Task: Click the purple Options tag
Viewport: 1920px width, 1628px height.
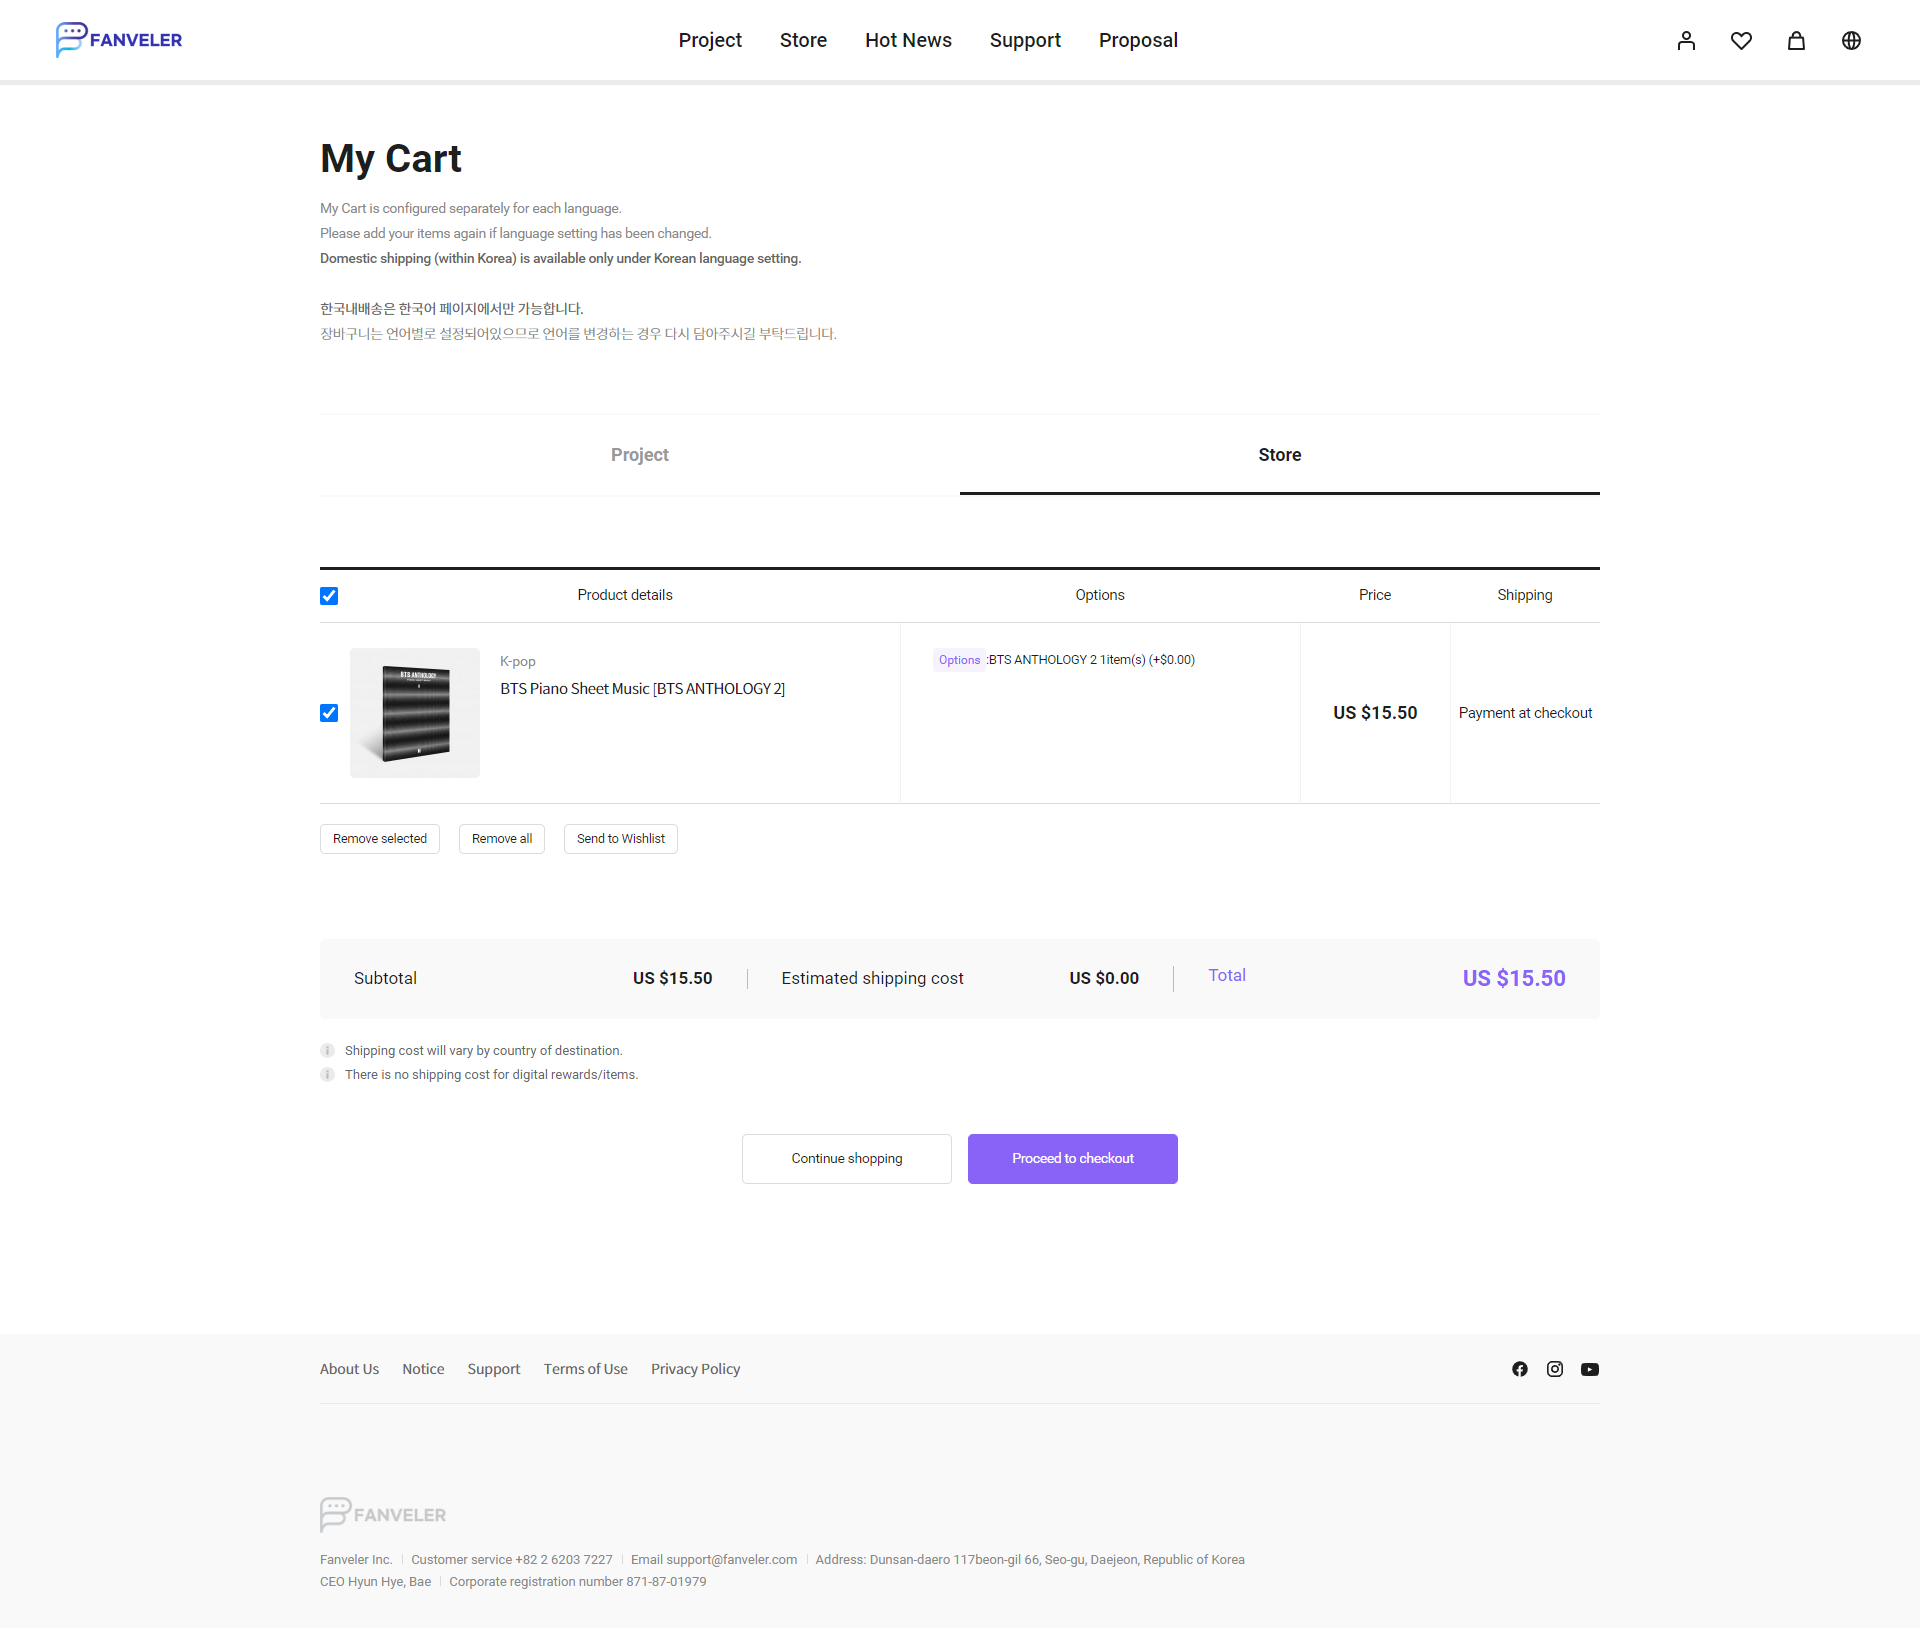Action: click(959, 660)
